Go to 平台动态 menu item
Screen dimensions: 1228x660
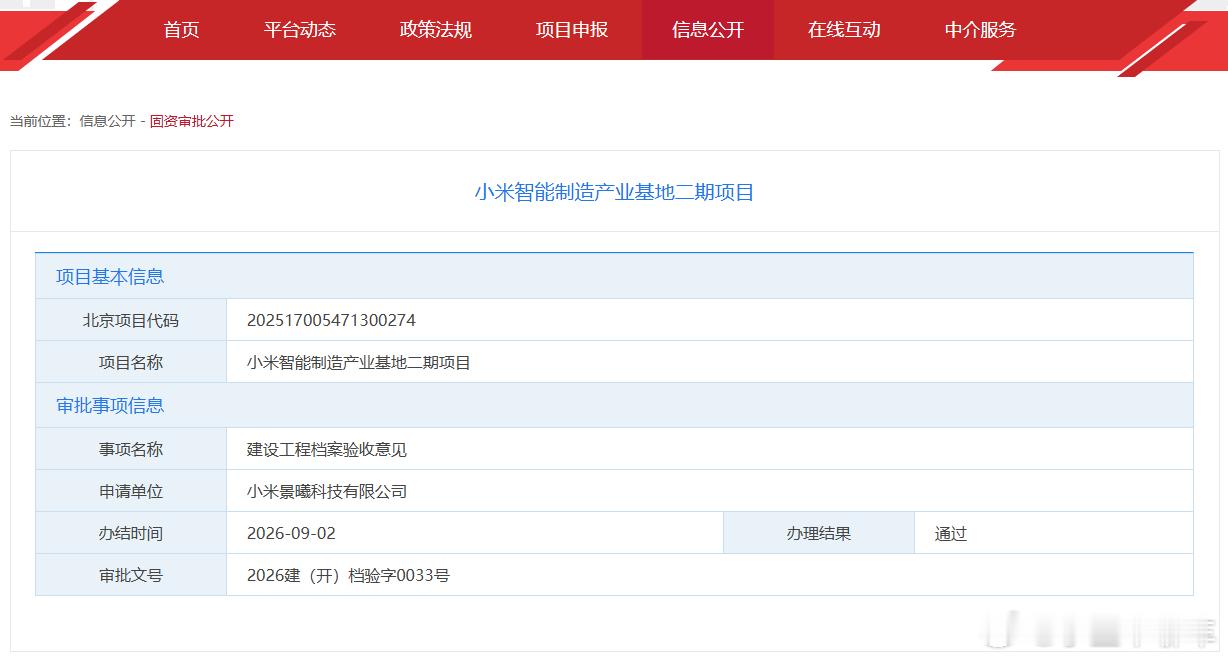[300, 30]
